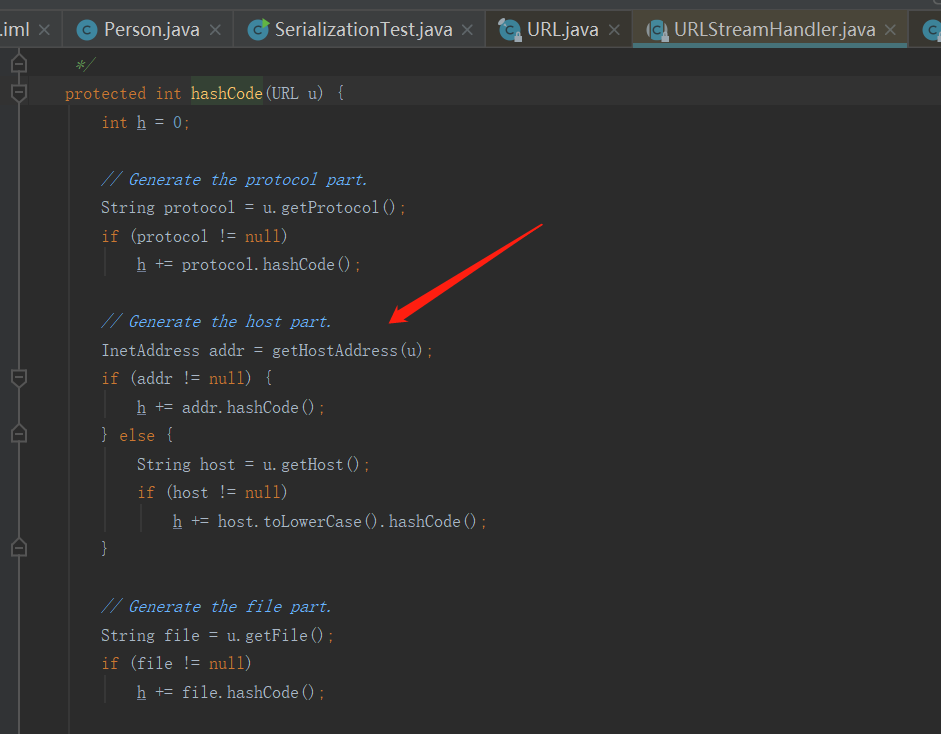The height and width of the screenshot is (734, 941).
Task: Close the SerializationTest.java editor tab
Action: tap(468, 30)
